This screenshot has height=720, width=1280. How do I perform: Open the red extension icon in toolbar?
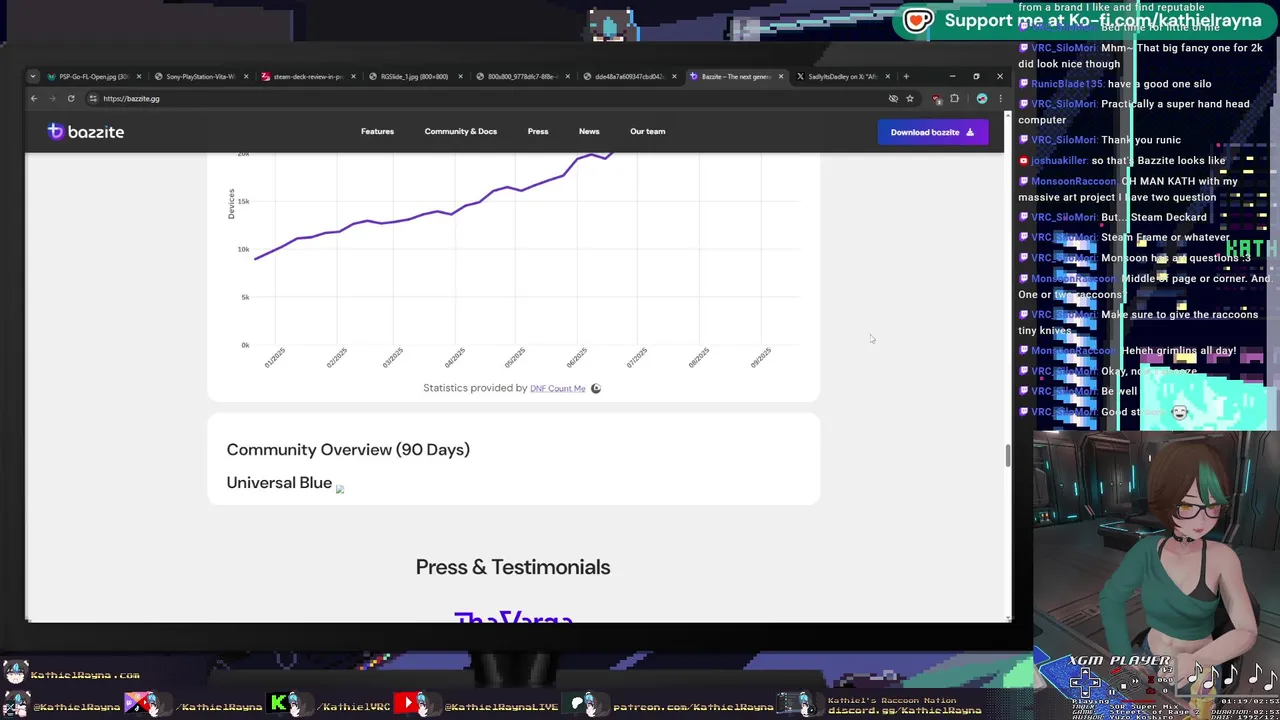pyautogui.click(x=937, y=99)
